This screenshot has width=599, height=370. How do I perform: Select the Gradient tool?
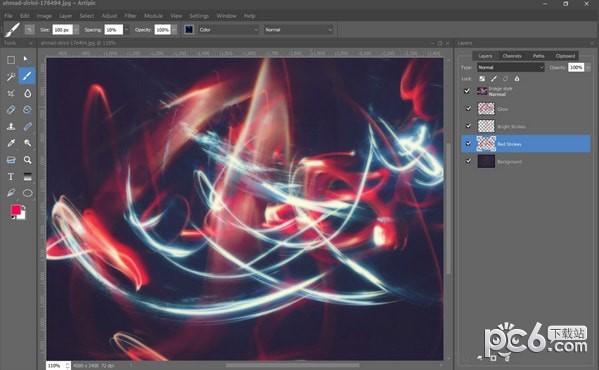[x=27, y=176]
